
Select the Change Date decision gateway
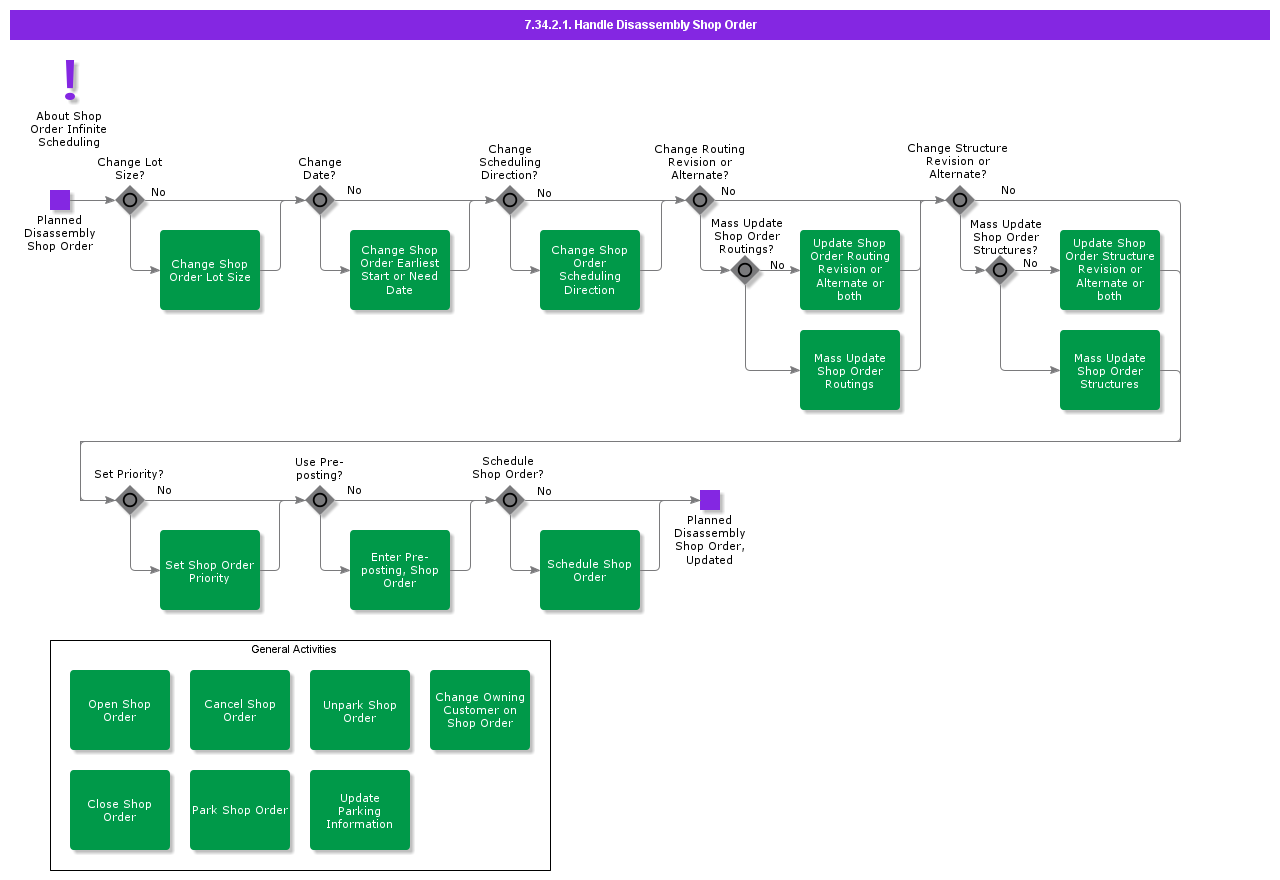(320, 200)
